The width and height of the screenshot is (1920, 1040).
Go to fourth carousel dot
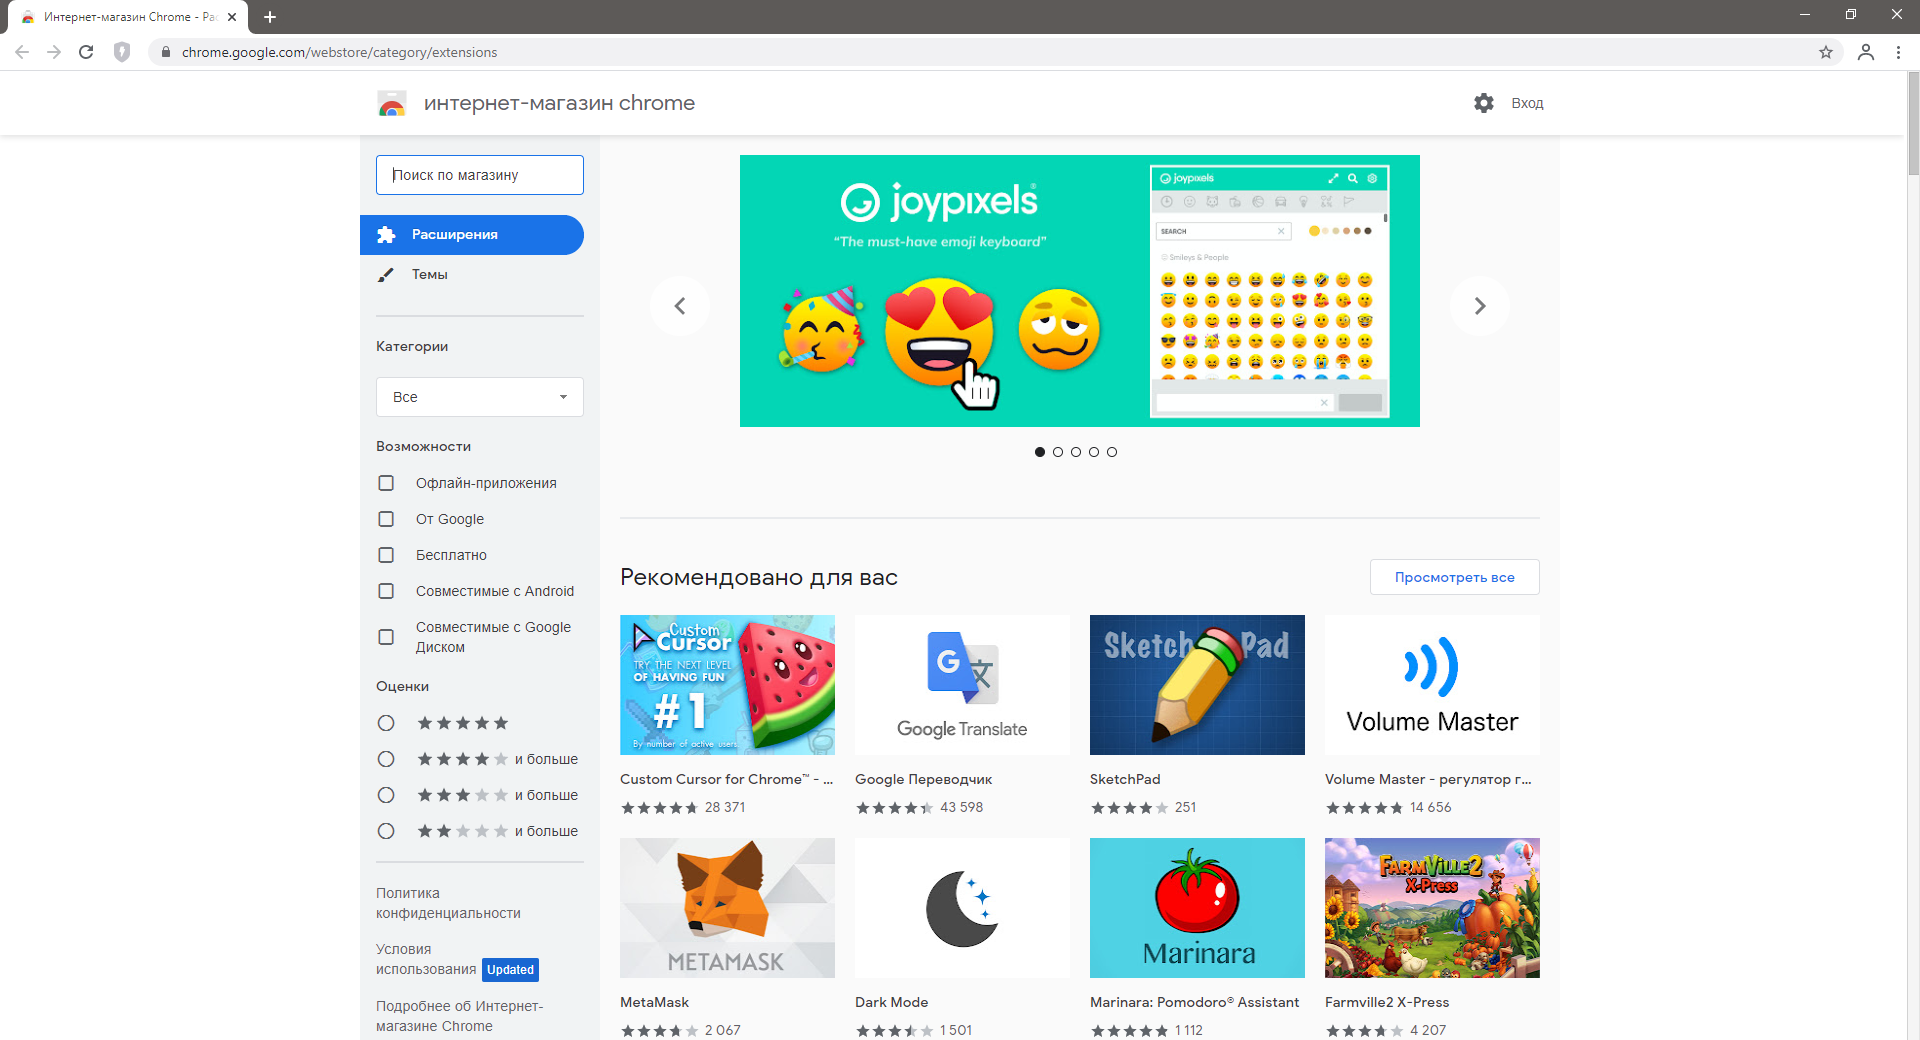(1094, 452)
